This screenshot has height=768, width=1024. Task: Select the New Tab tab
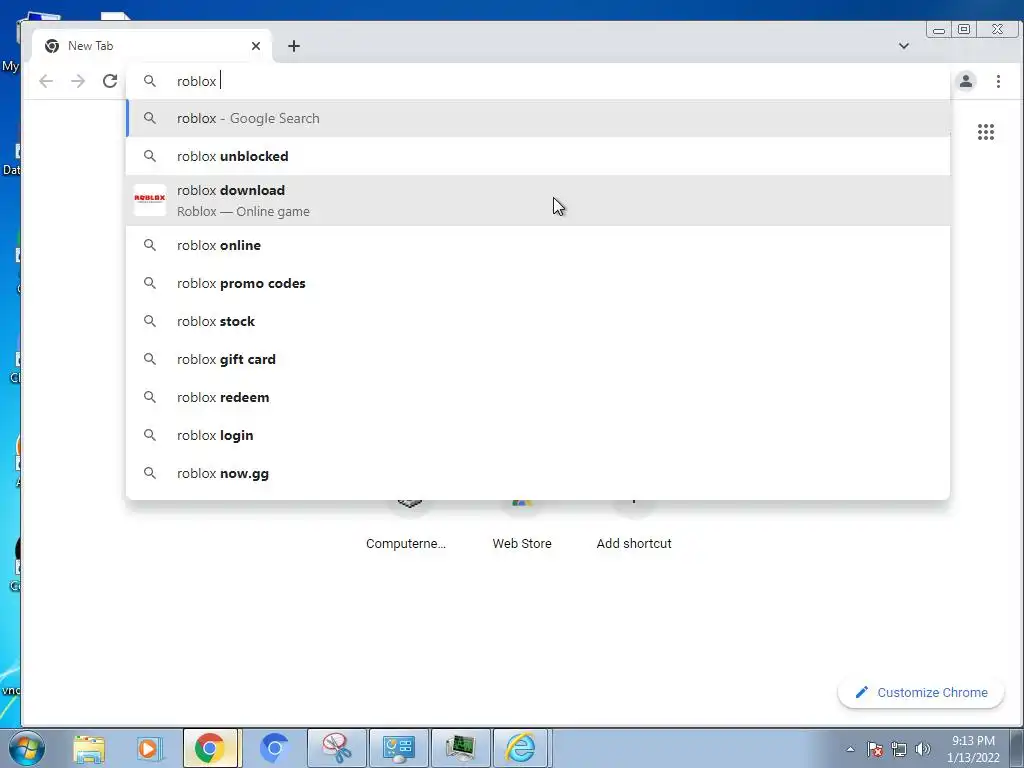click(x=152, y=46)
